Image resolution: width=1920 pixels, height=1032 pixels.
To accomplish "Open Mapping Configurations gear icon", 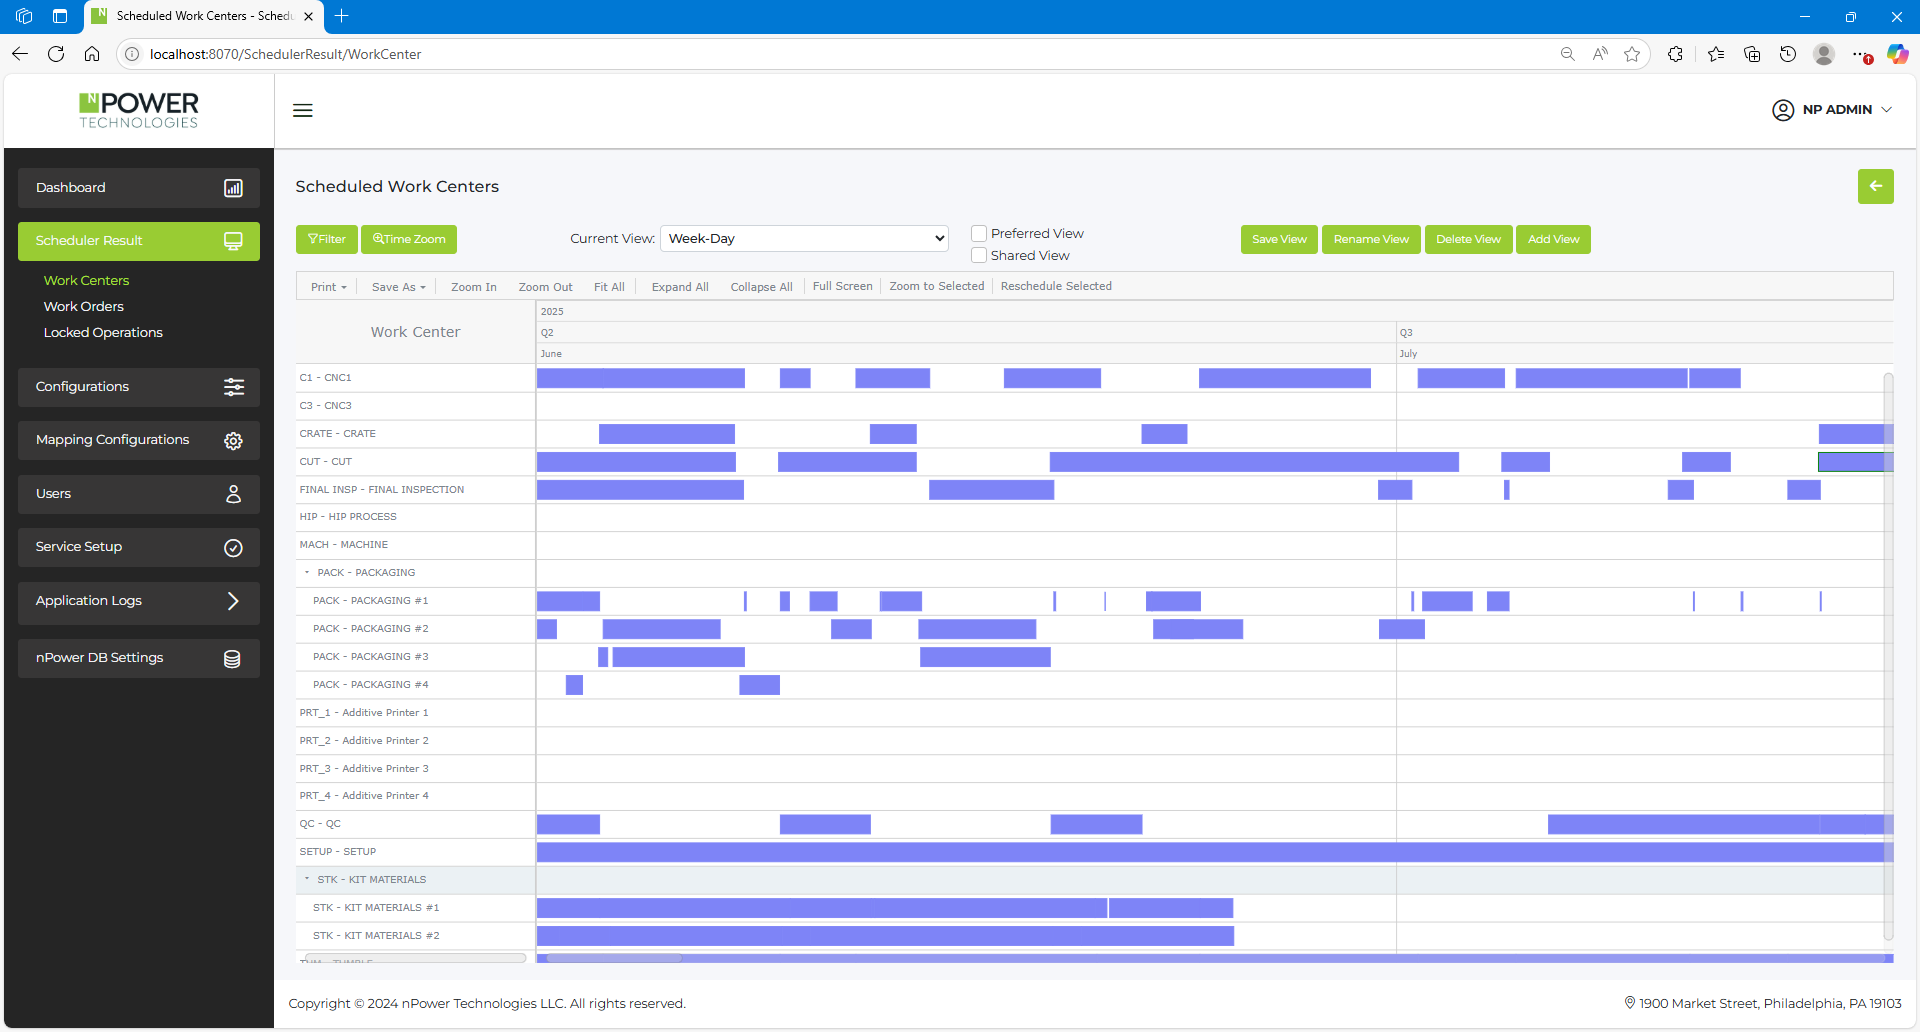I will tap(233, 441).
